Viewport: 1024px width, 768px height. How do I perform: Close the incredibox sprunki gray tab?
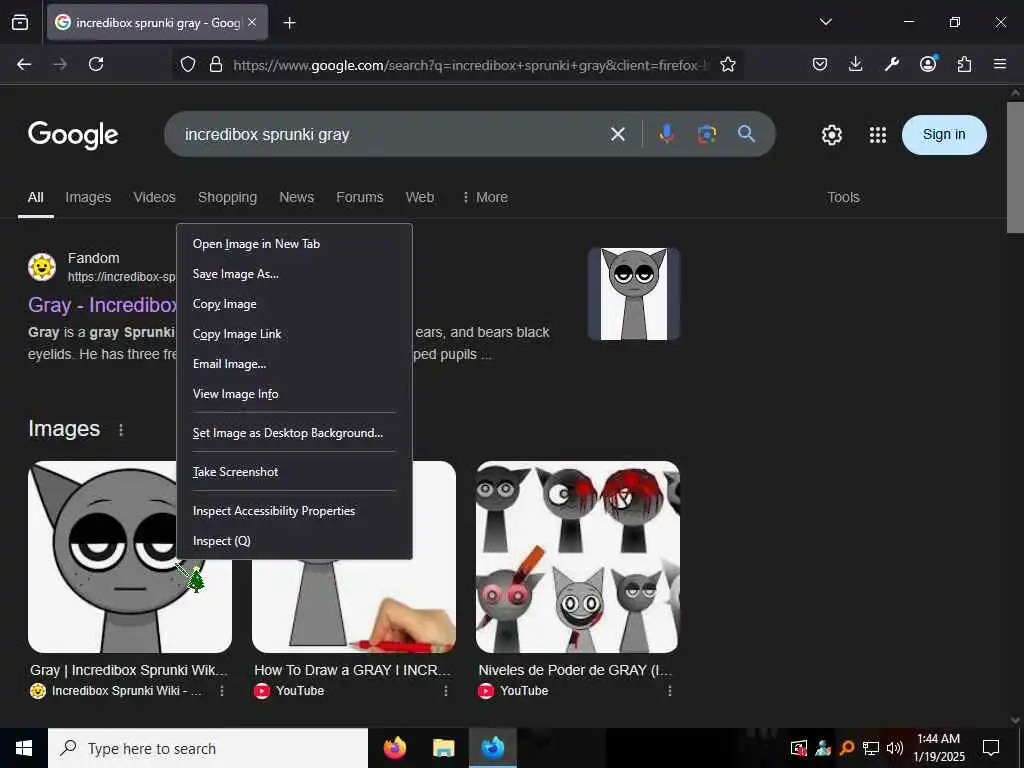tap(252, 22)
